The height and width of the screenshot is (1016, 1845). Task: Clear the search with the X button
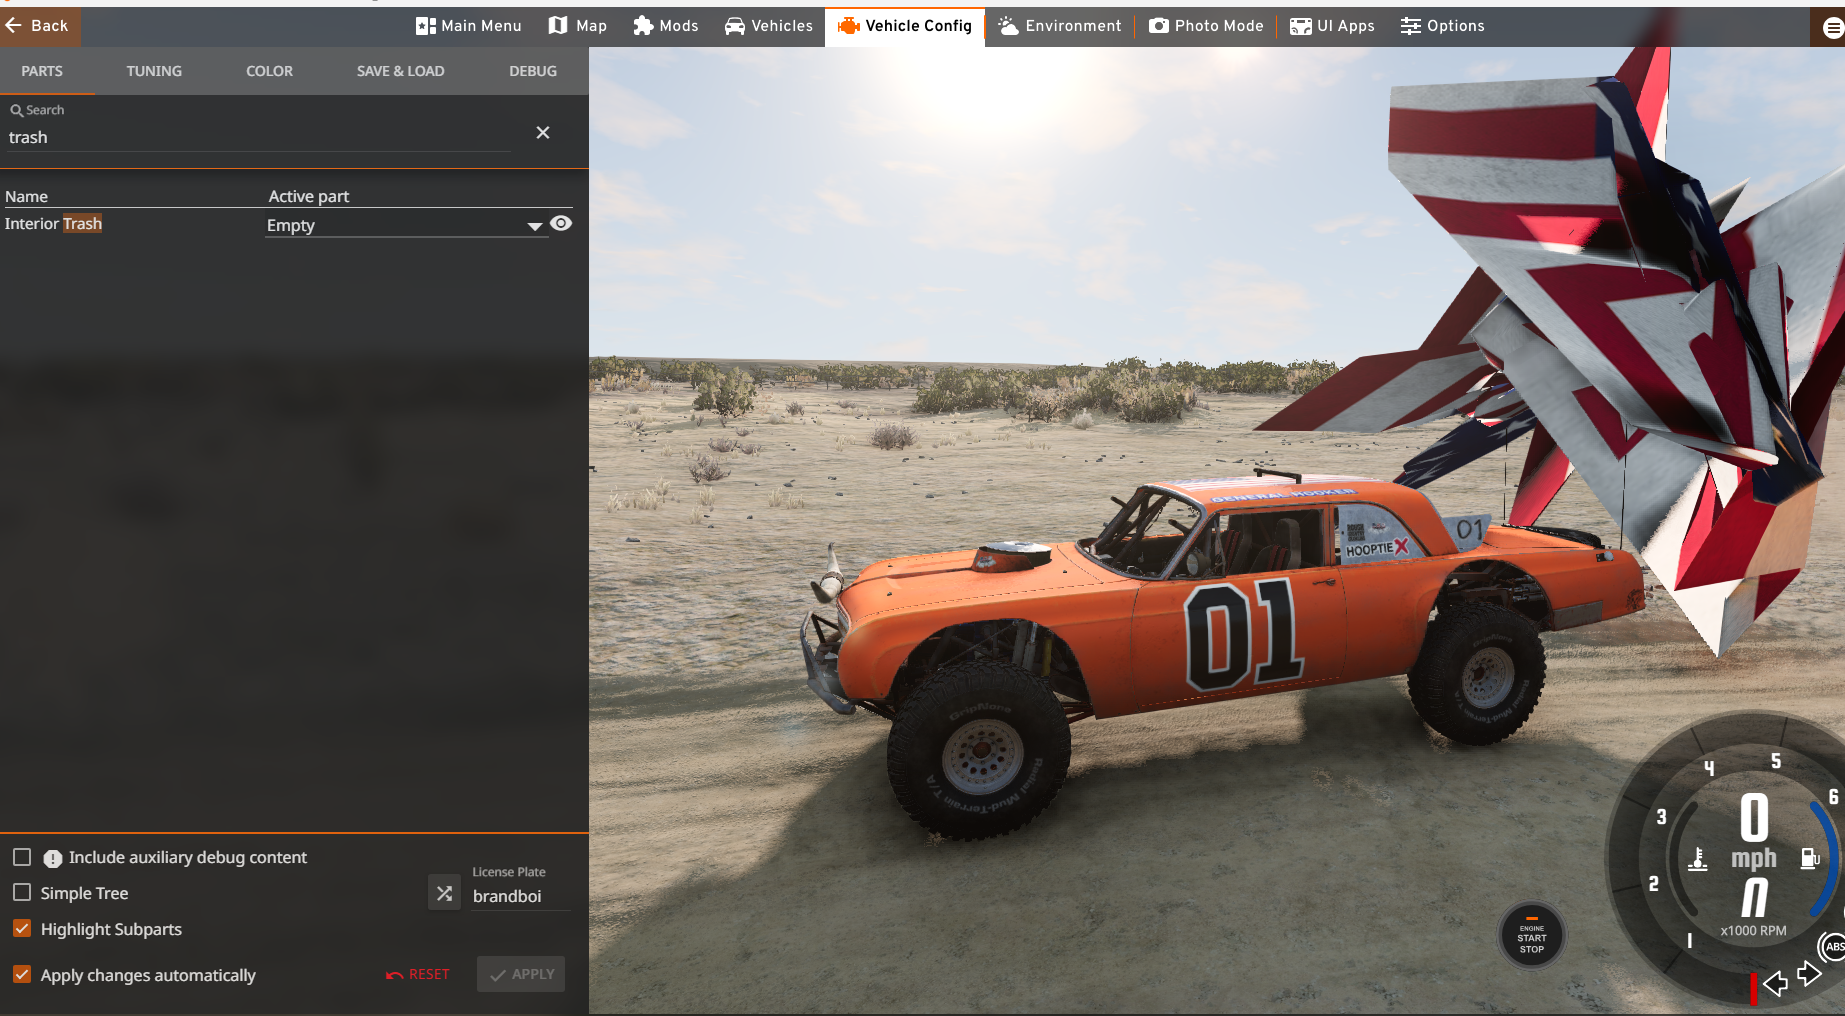click(x=543, y=132)
